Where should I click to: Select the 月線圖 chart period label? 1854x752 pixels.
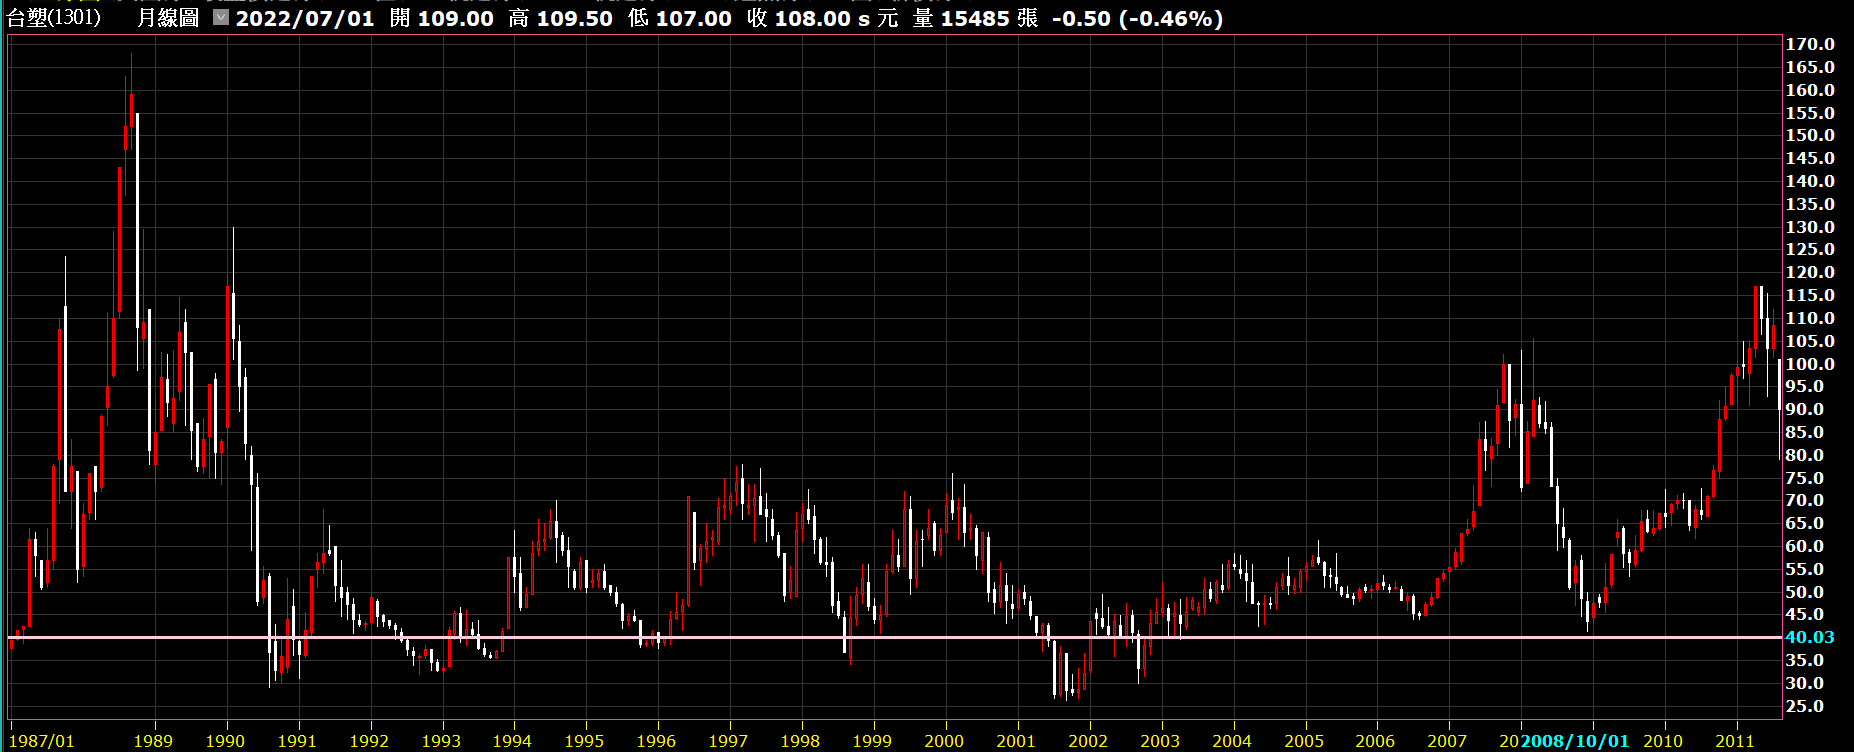168,18
